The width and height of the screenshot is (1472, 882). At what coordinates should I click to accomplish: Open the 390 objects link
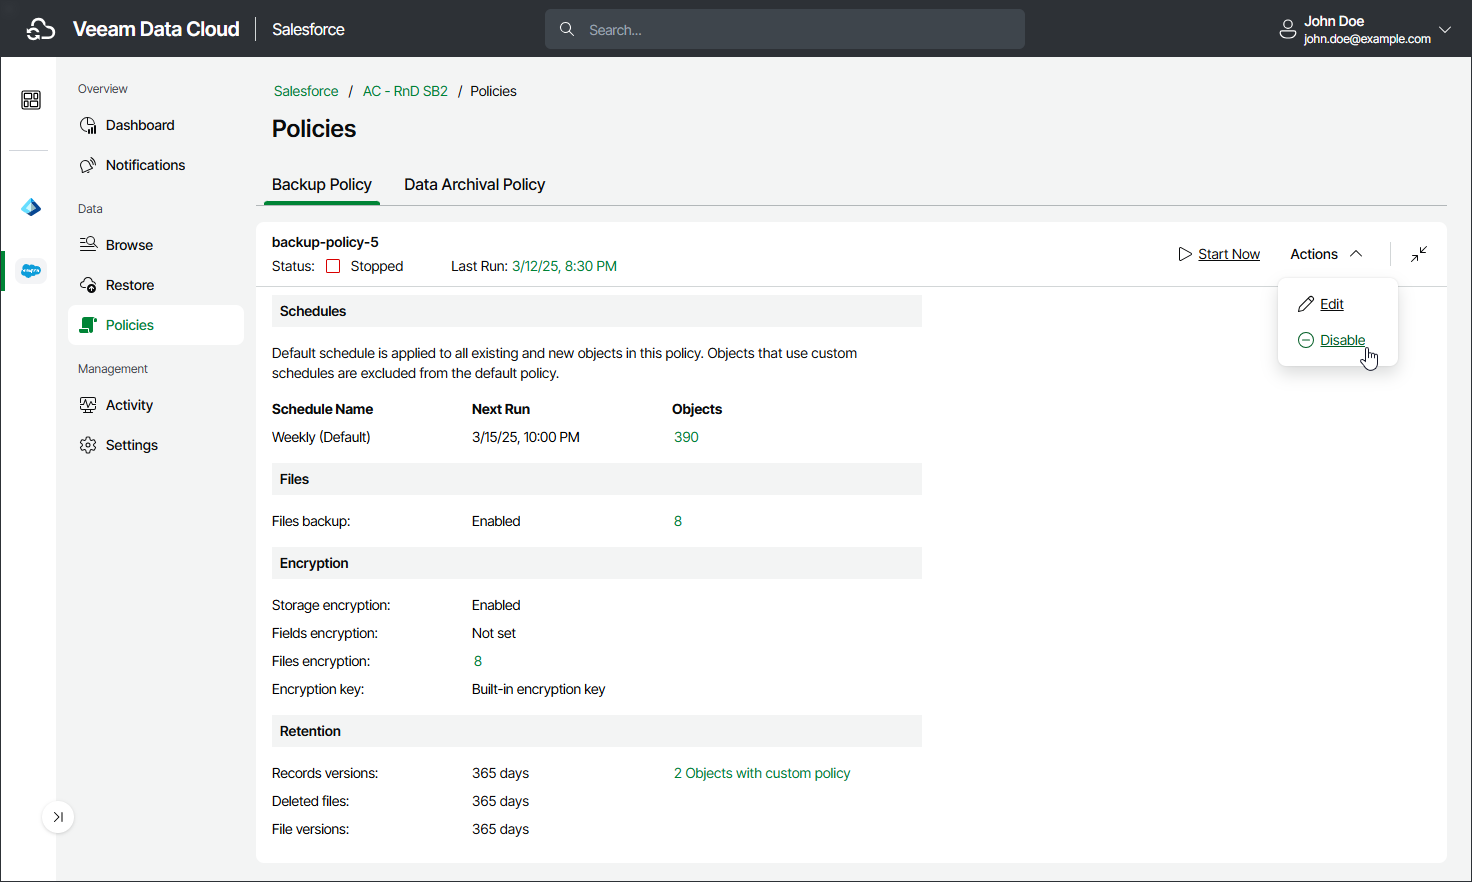tap(686, 437)
